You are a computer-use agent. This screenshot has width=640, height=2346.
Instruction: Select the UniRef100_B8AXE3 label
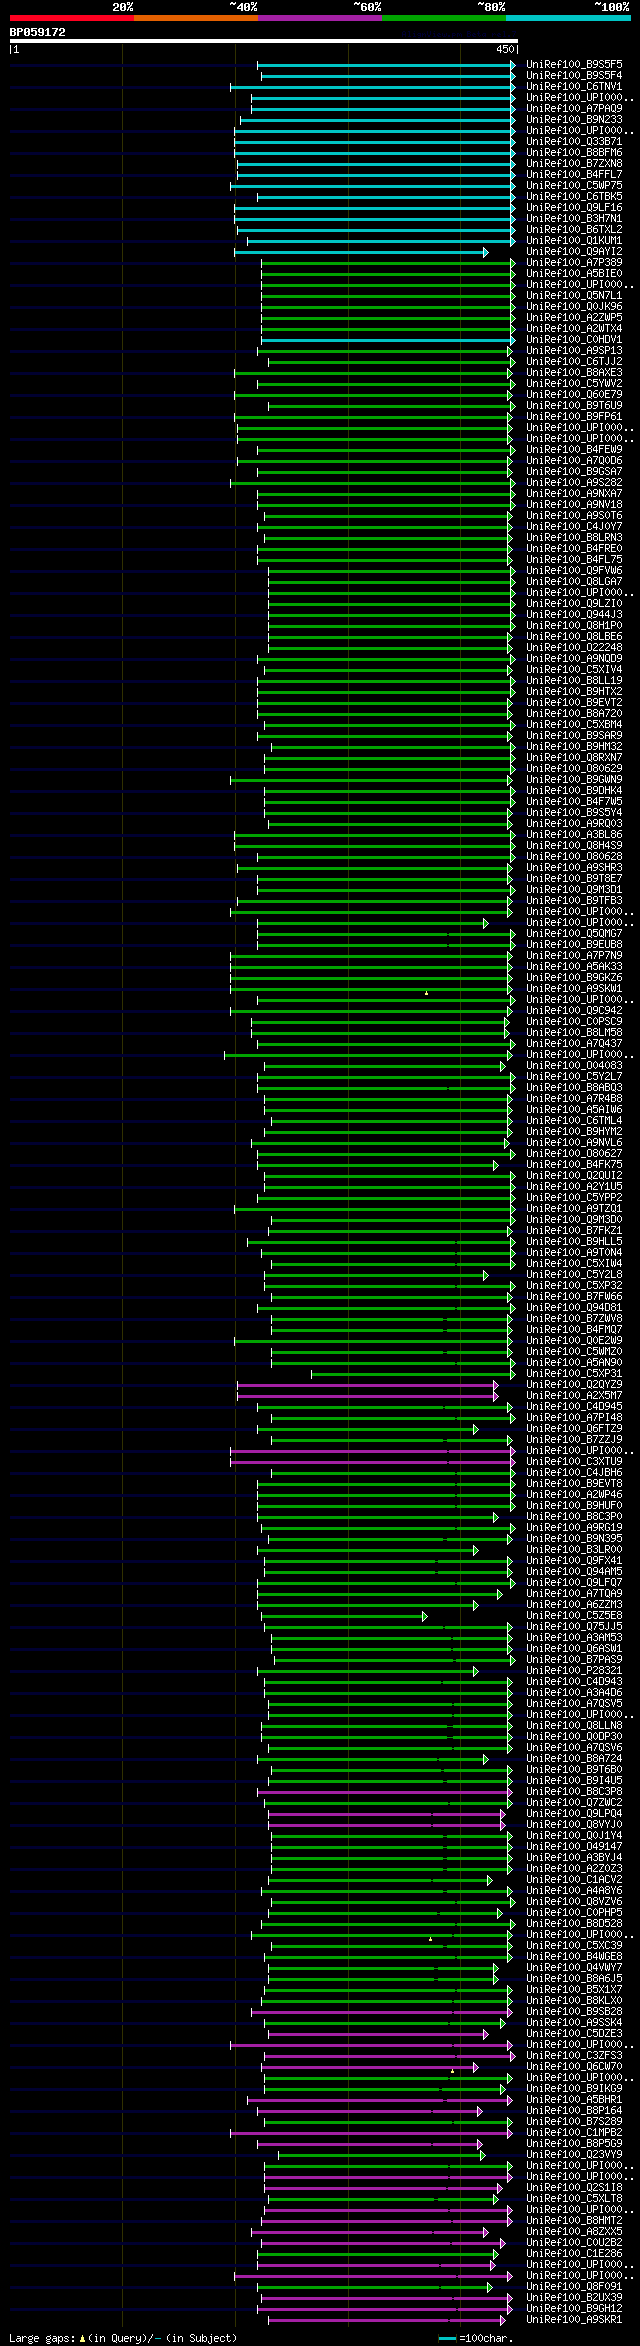(x=574, y=372)
